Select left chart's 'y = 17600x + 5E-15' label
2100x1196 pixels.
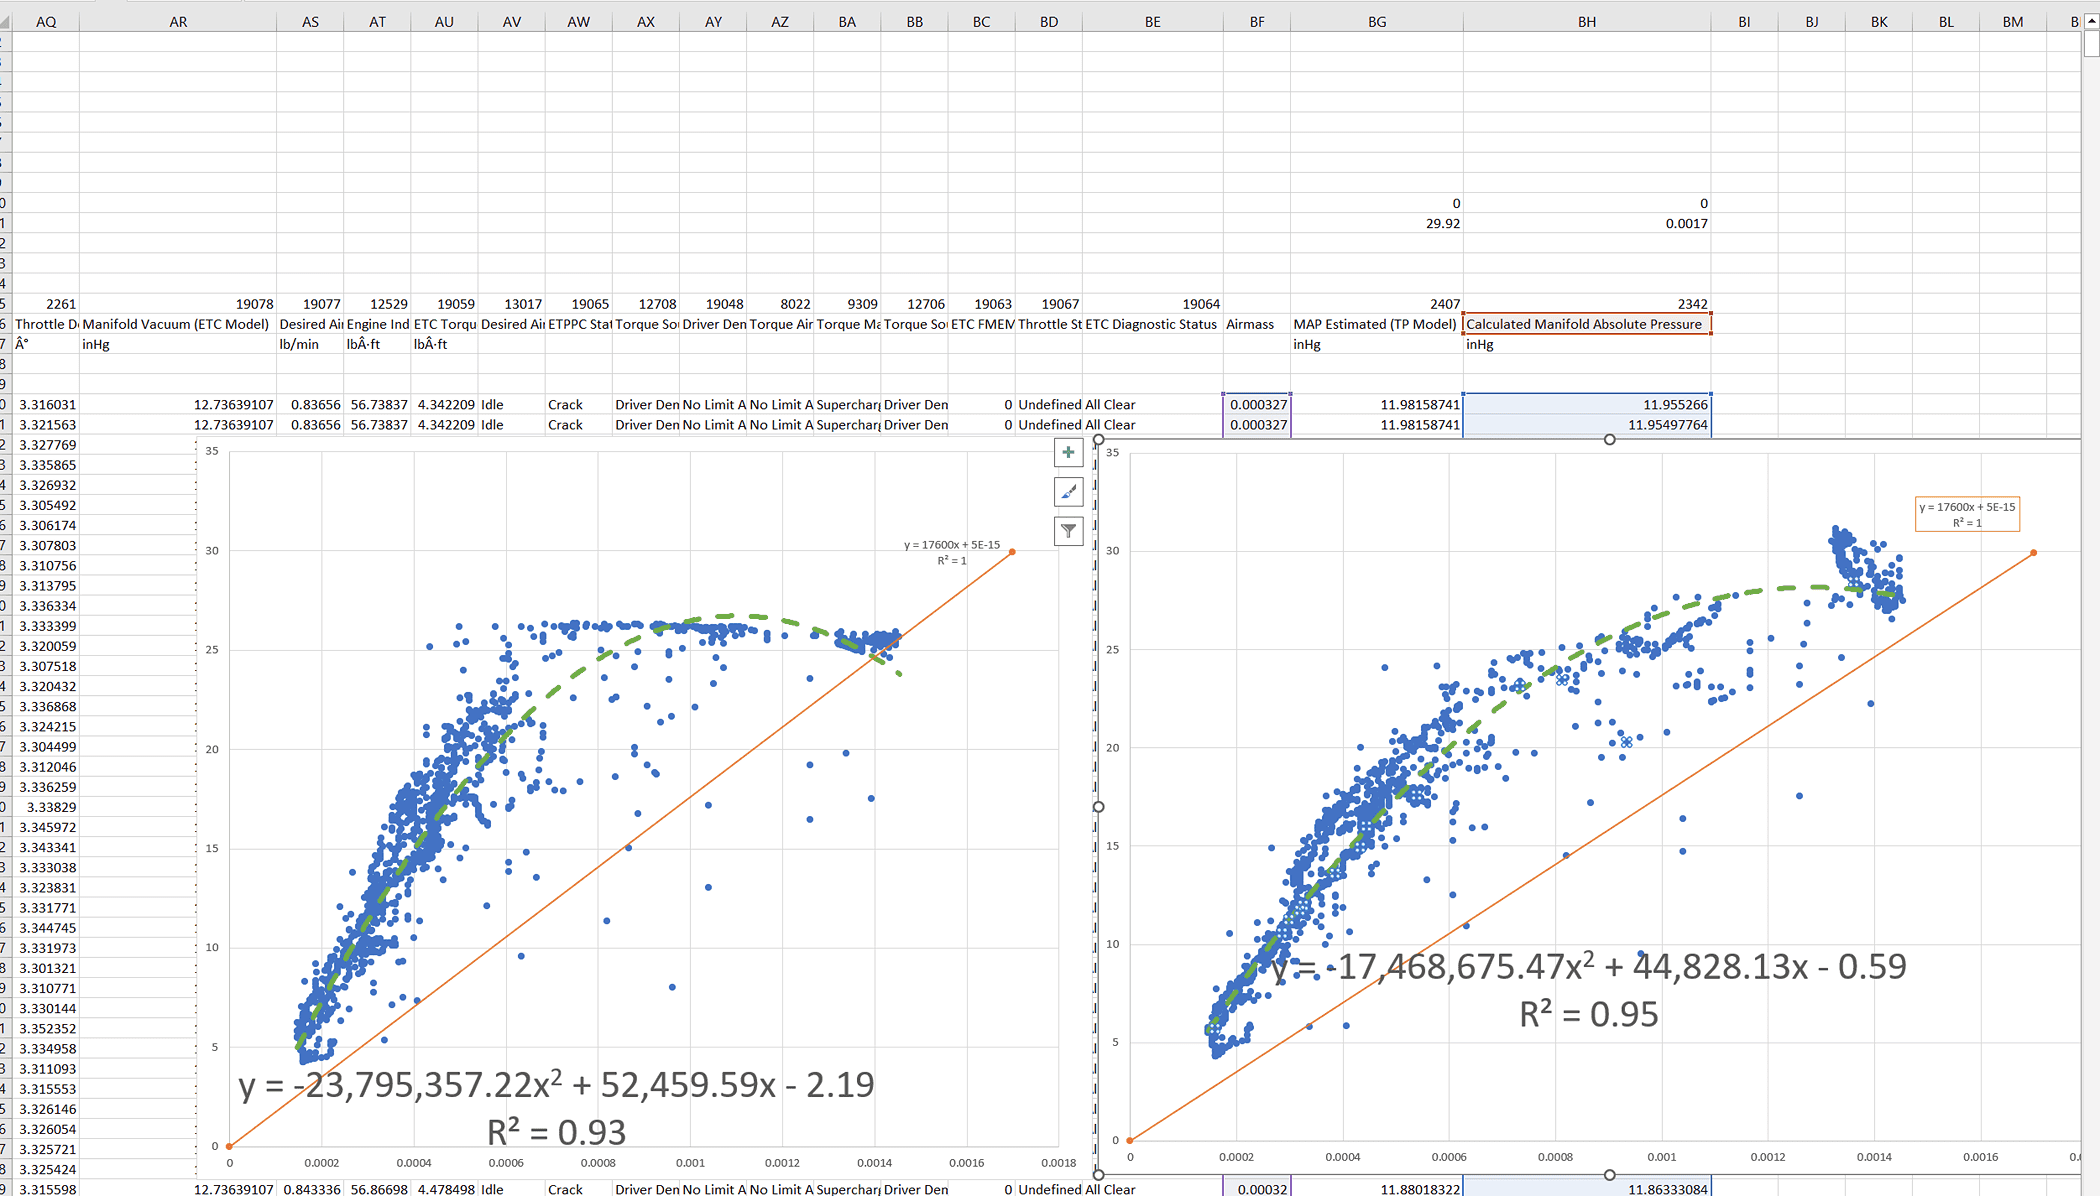[951, 552]
